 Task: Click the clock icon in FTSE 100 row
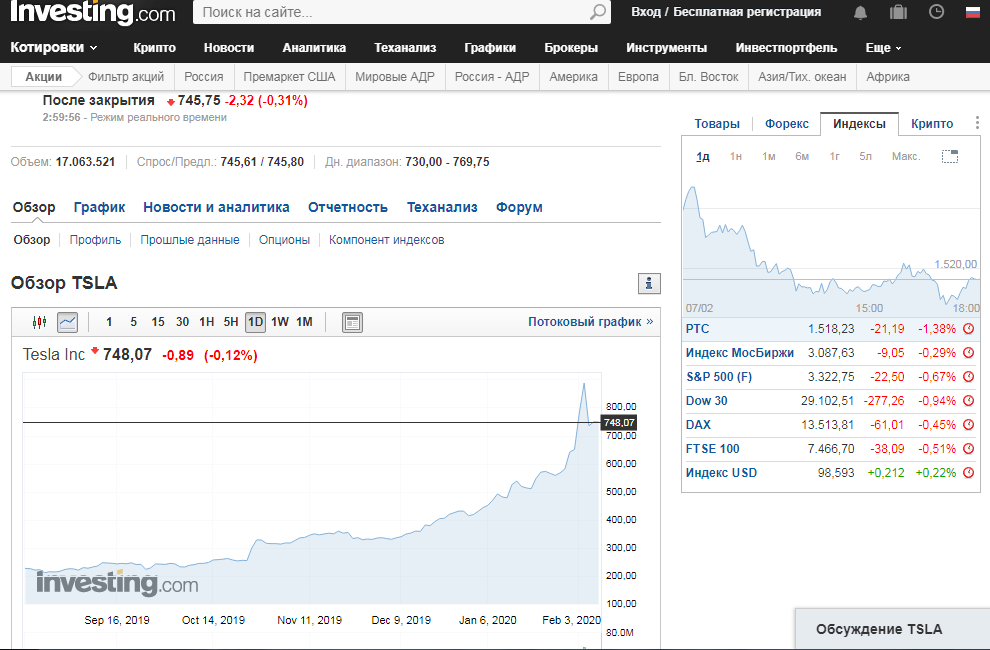(x=969, y=449)
